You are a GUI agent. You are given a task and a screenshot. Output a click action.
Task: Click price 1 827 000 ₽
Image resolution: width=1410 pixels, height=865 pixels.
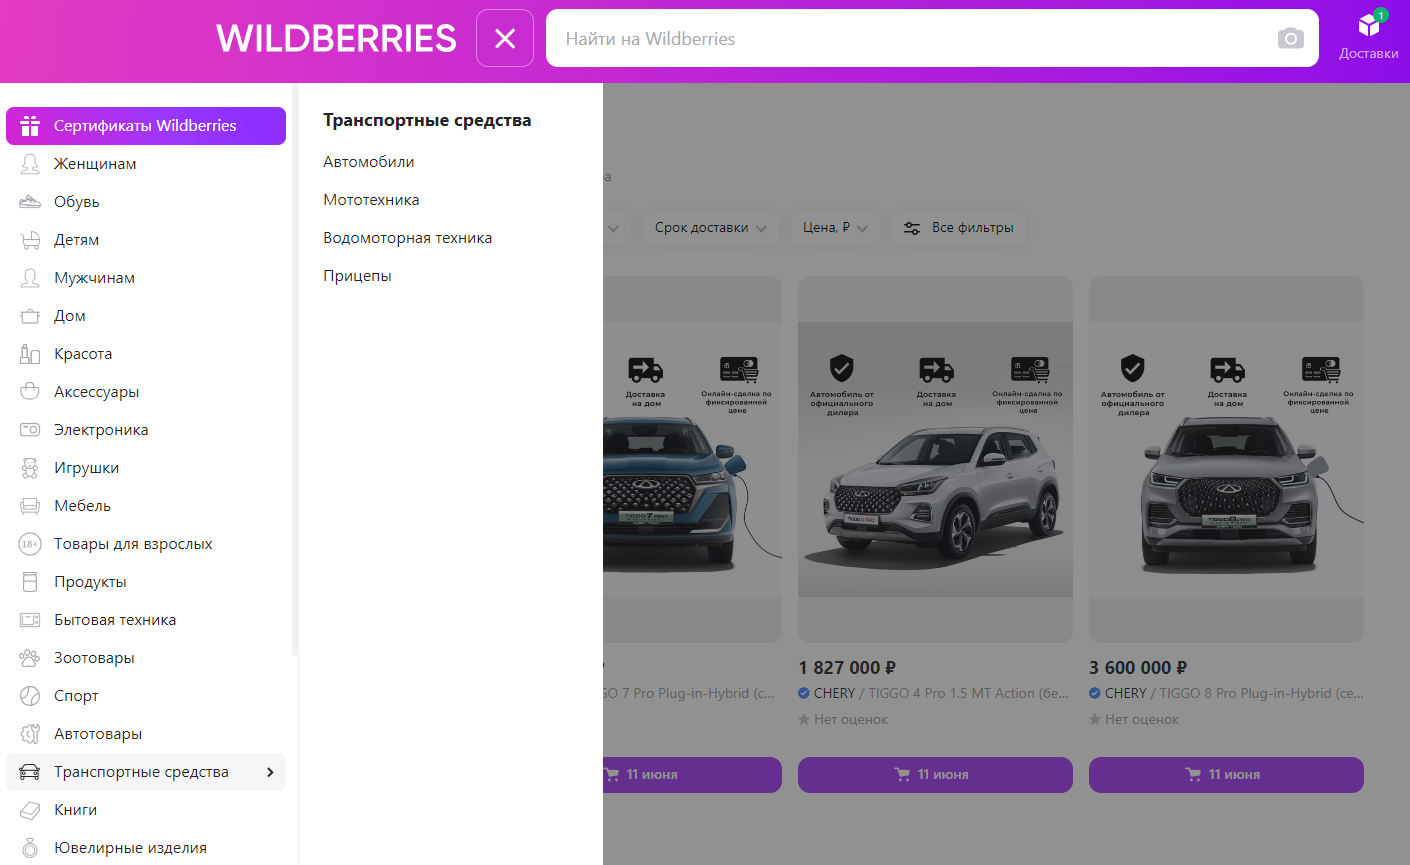pyautogui.click(x=847, y=668)
